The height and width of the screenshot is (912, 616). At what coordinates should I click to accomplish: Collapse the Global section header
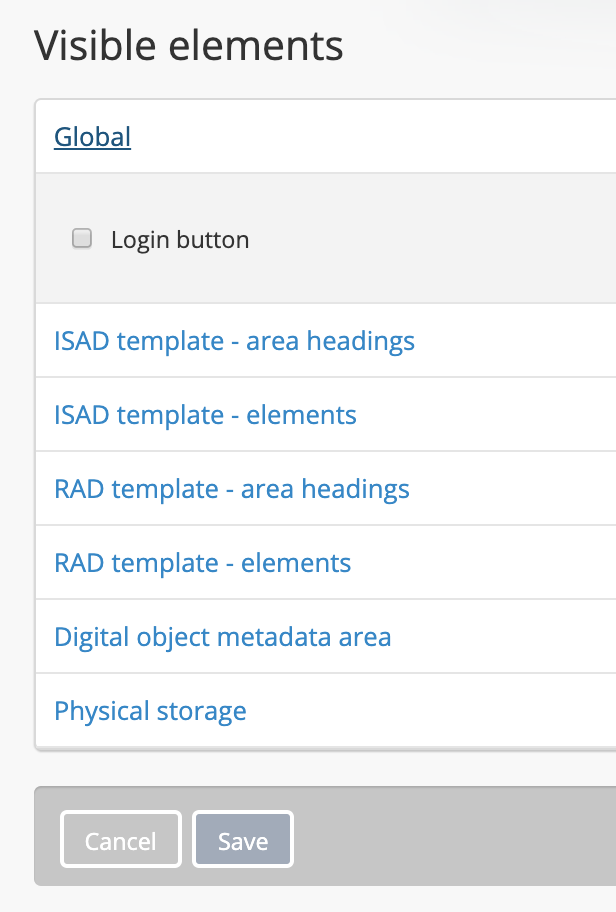(x=92, y=137)
